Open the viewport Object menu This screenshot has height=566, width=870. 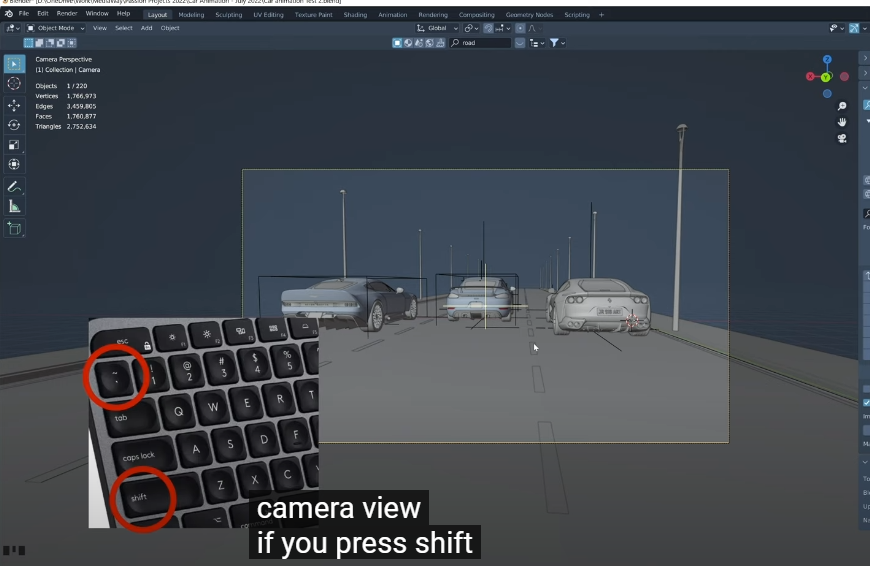(170, 28)
